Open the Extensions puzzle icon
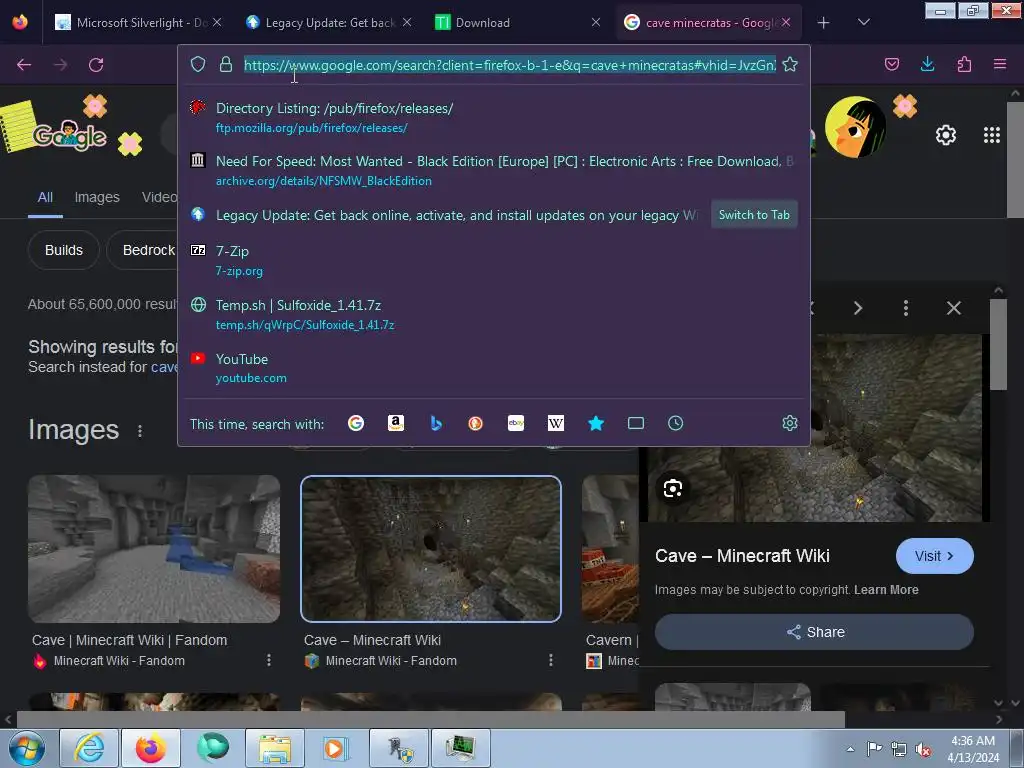 tap(964, 64)
